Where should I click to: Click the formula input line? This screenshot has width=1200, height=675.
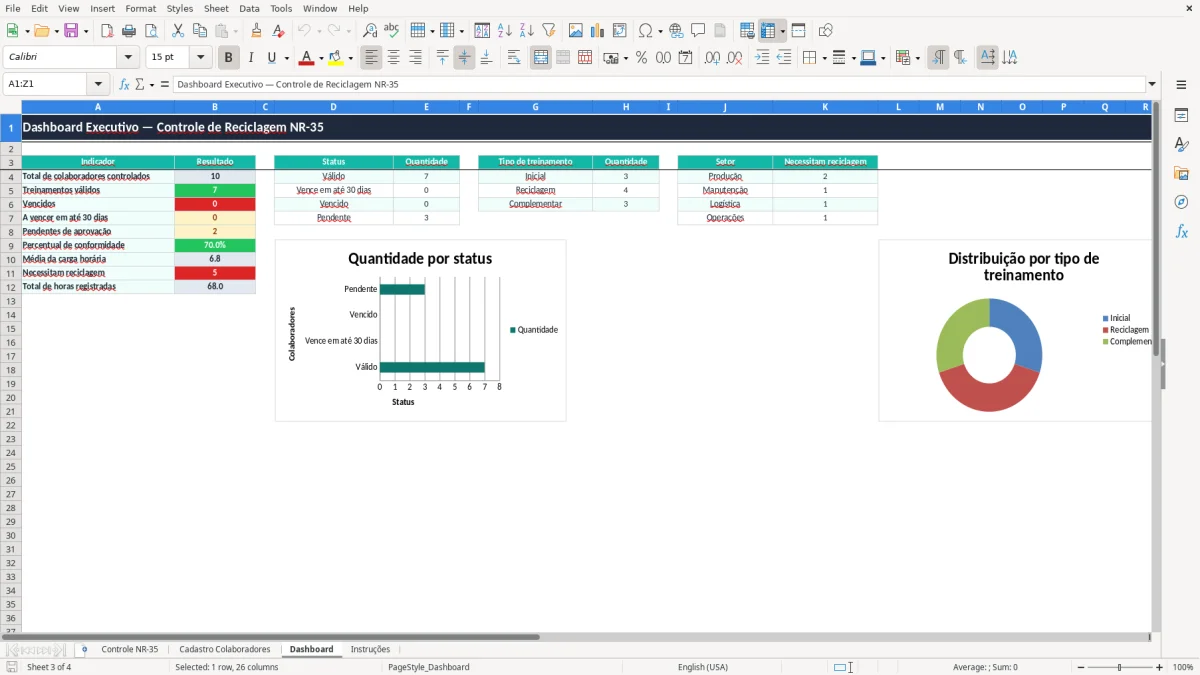coord(658,84)
